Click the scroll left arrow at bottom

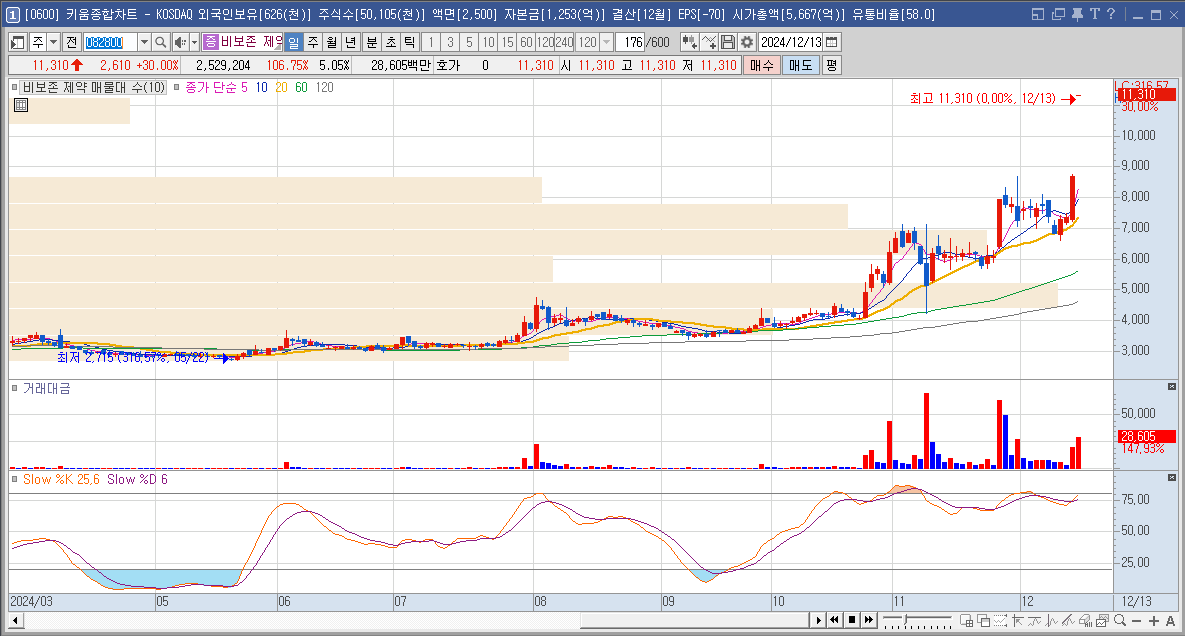point(15,621)
